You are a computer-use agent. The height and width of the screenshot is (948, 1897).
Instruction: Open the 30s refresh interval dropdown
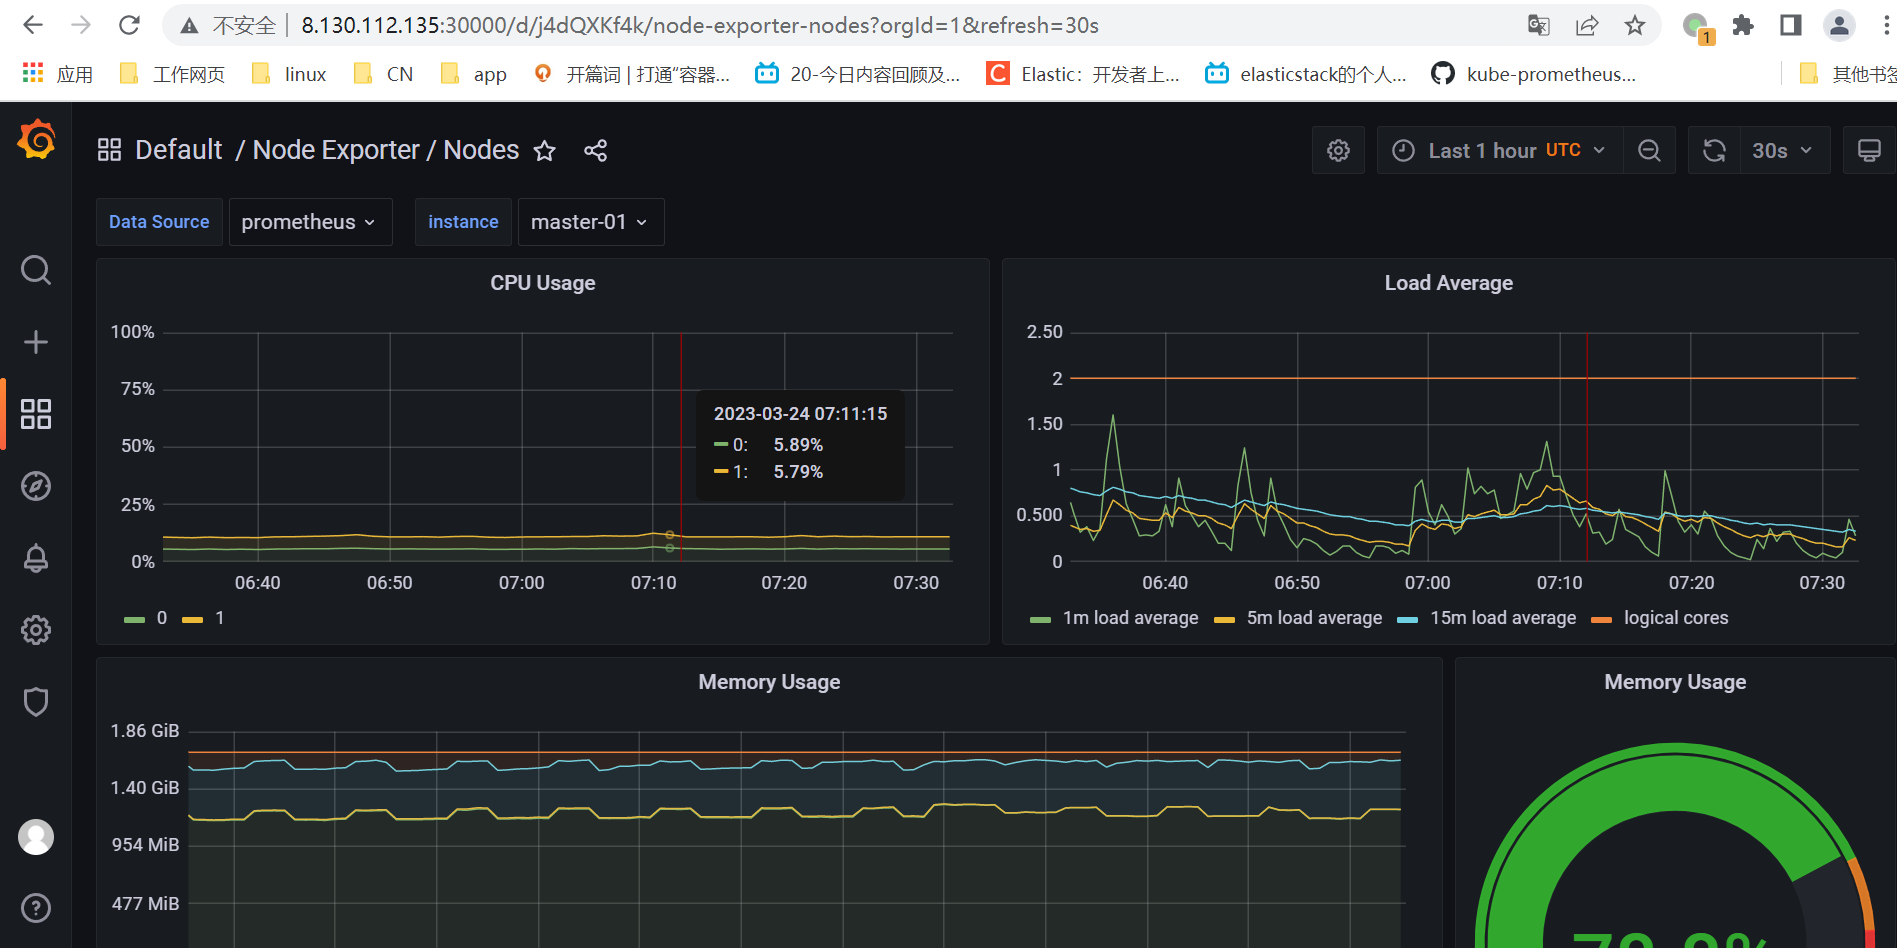tap(1784, 150)
